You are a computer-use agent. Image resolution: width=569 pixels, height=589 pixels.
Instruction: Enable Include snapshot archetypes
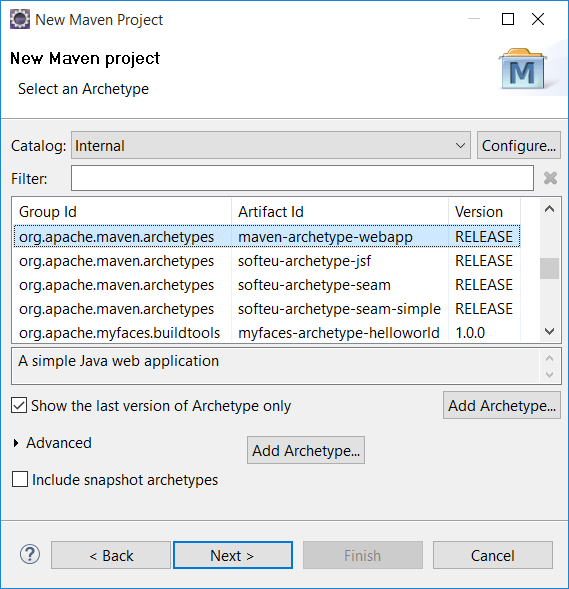tap(20, 479)
